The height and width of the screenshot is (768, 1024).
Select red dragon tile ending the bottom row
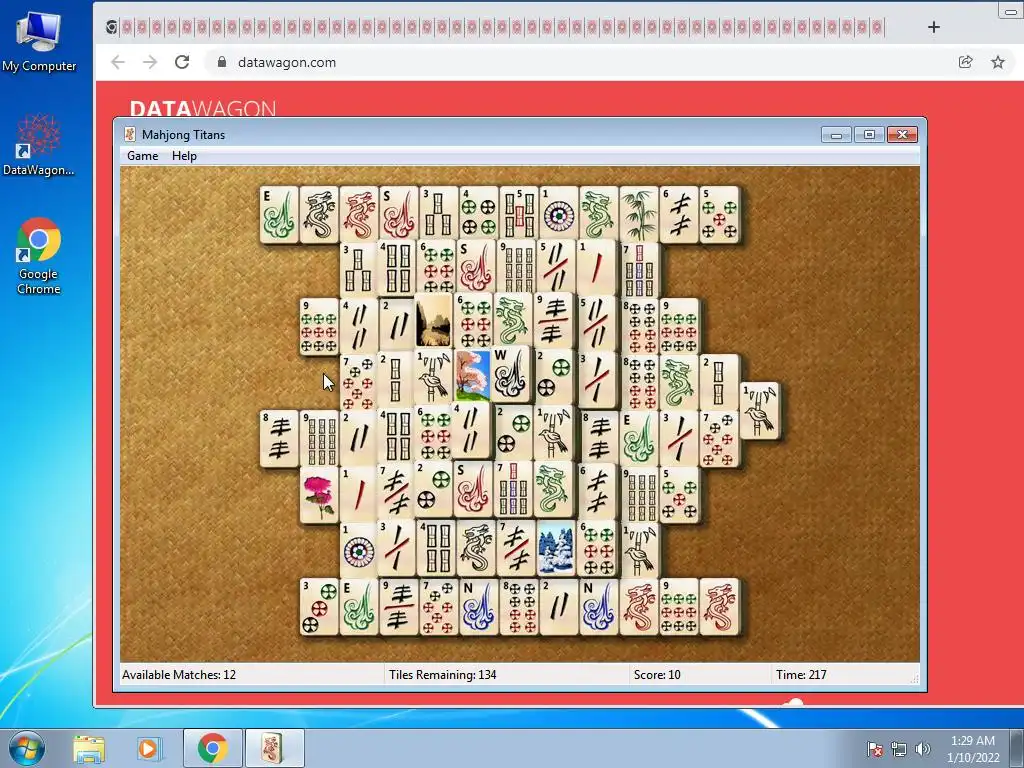click(720, 607)
